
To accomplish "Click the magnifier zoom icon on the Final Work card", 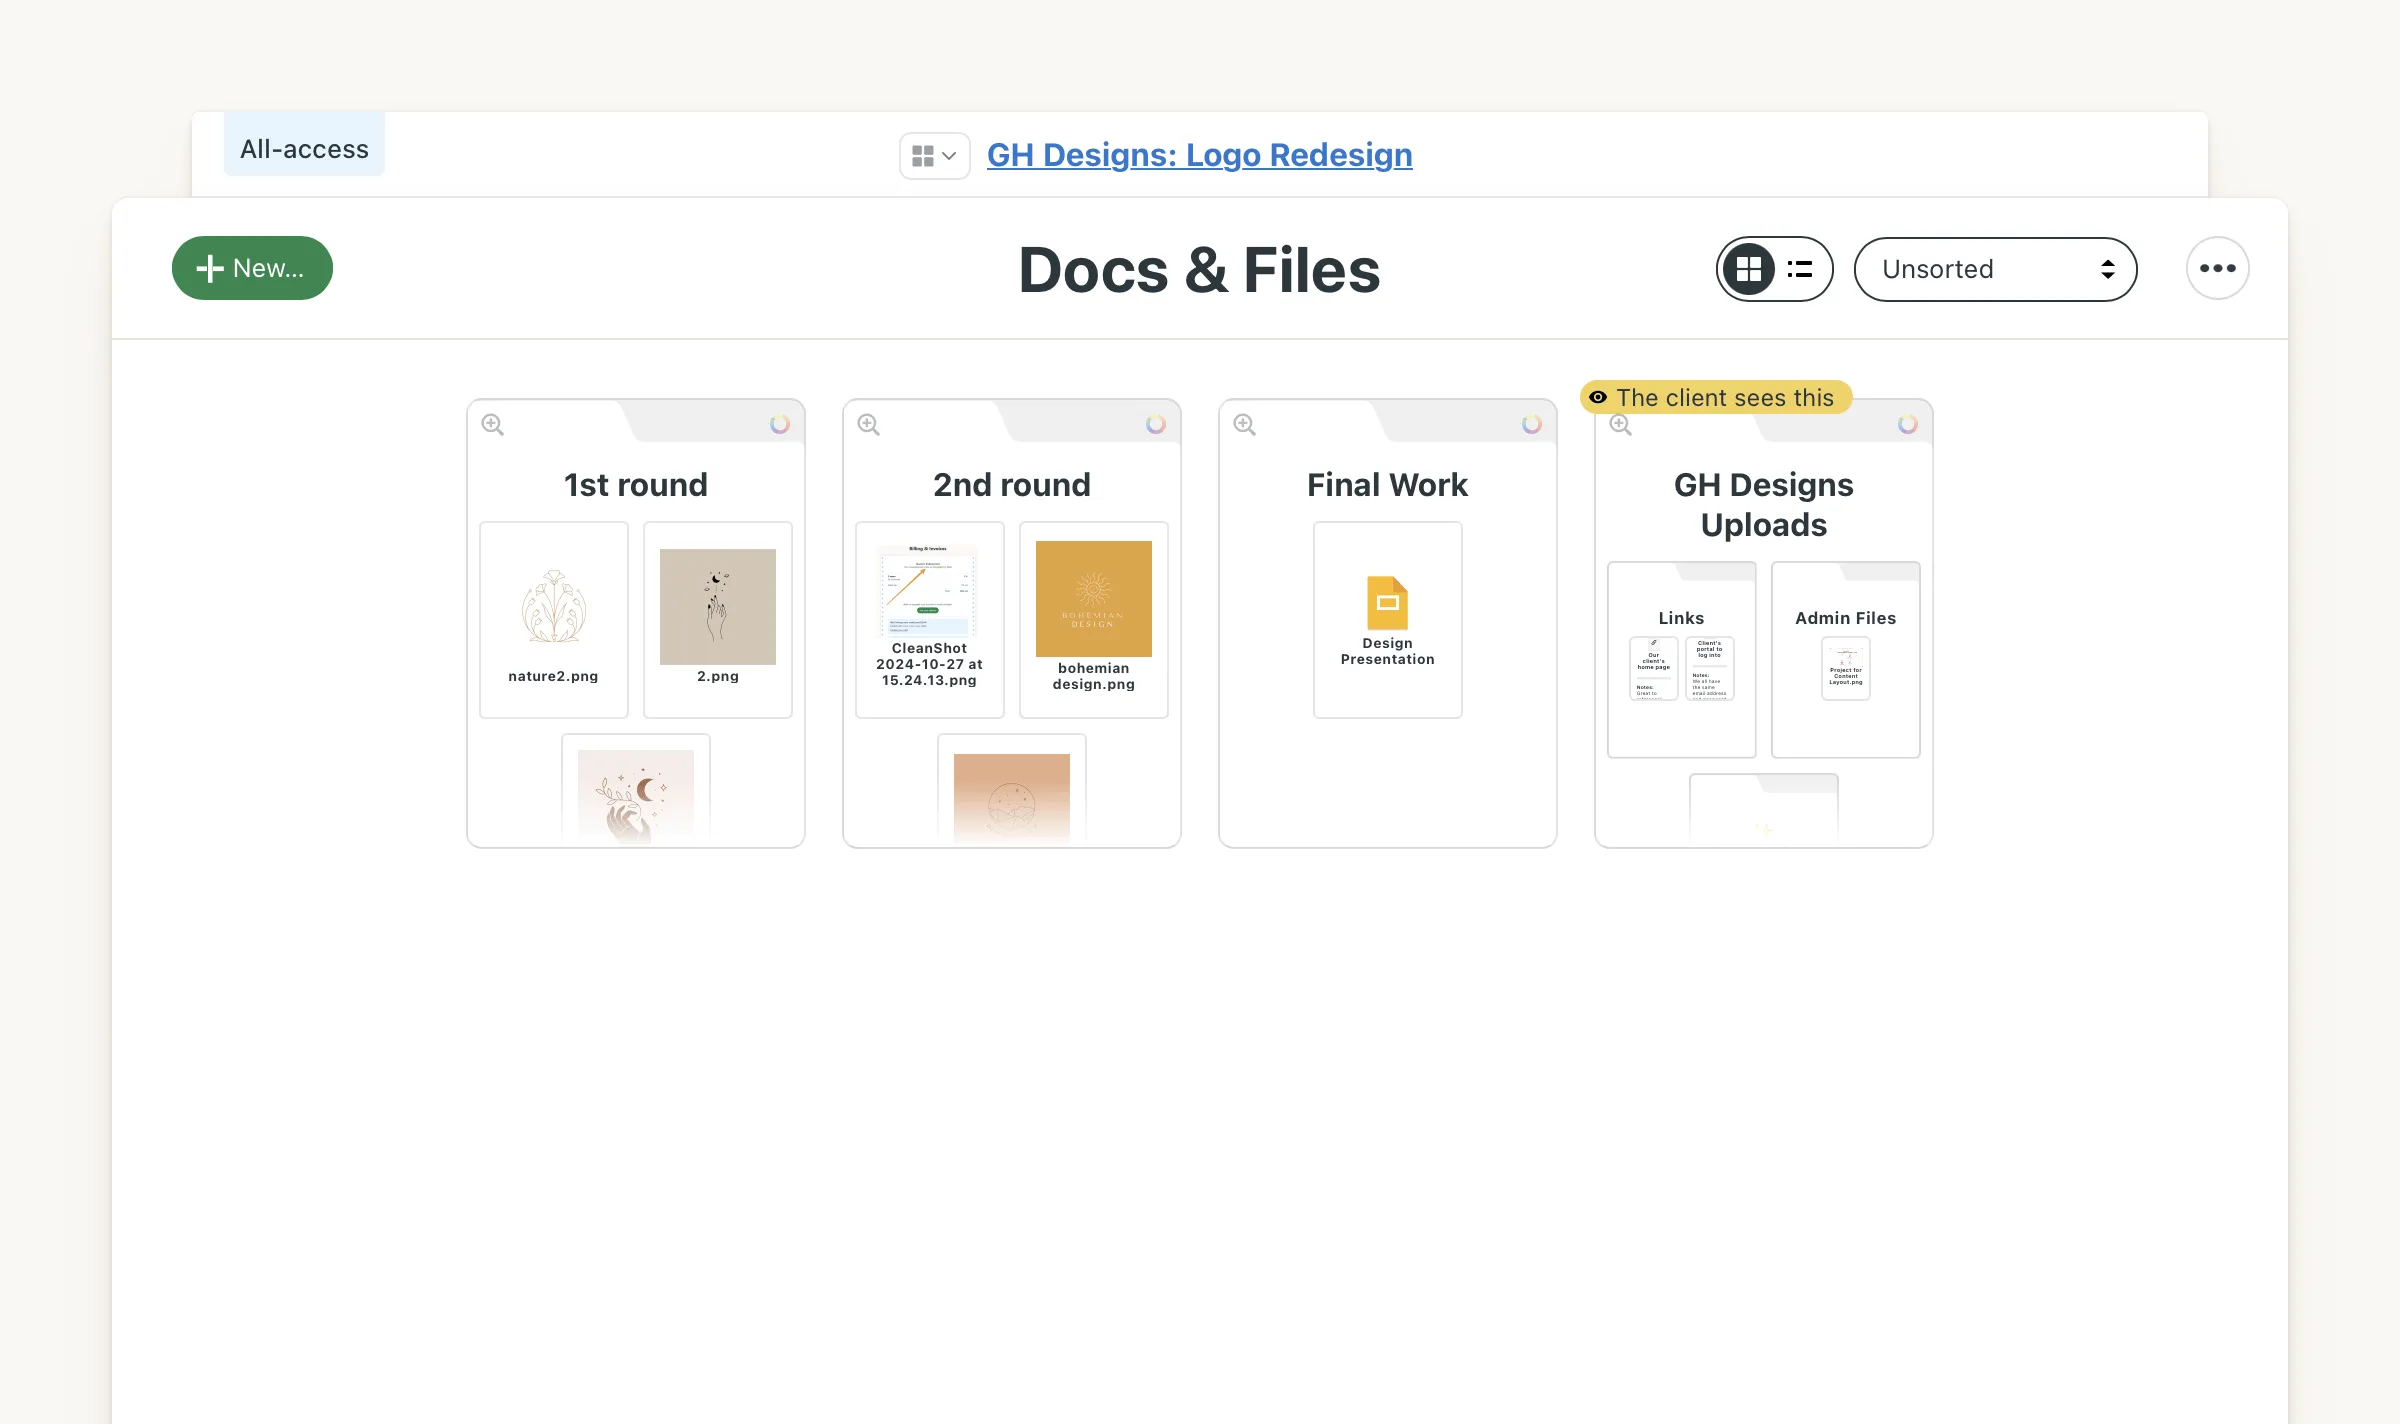I will click(x=1244, y=424).
